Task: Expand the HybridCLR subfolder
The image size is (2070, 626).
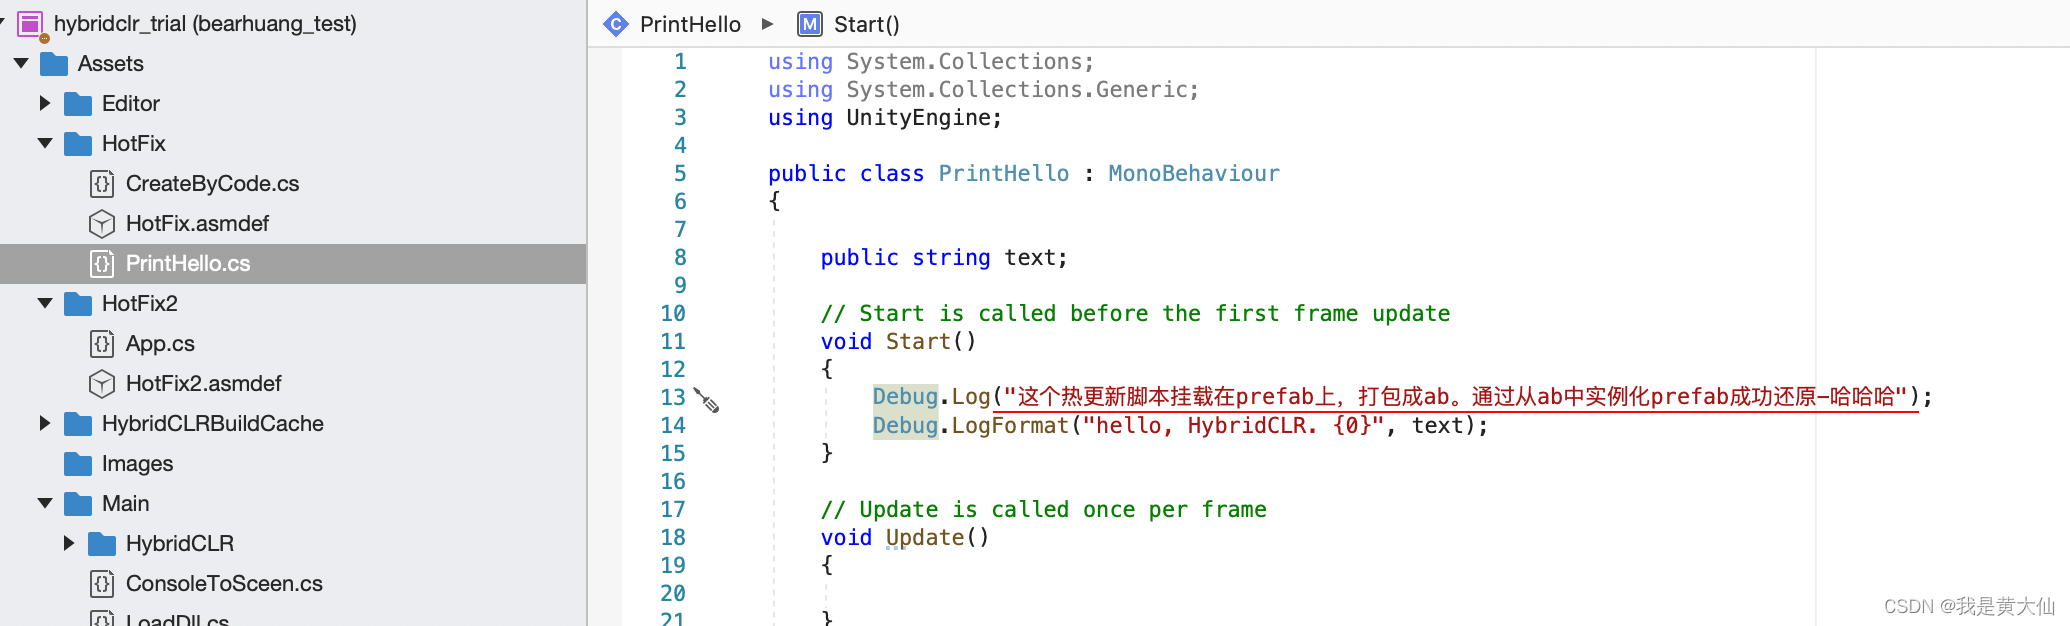Action: click(69, 543)
